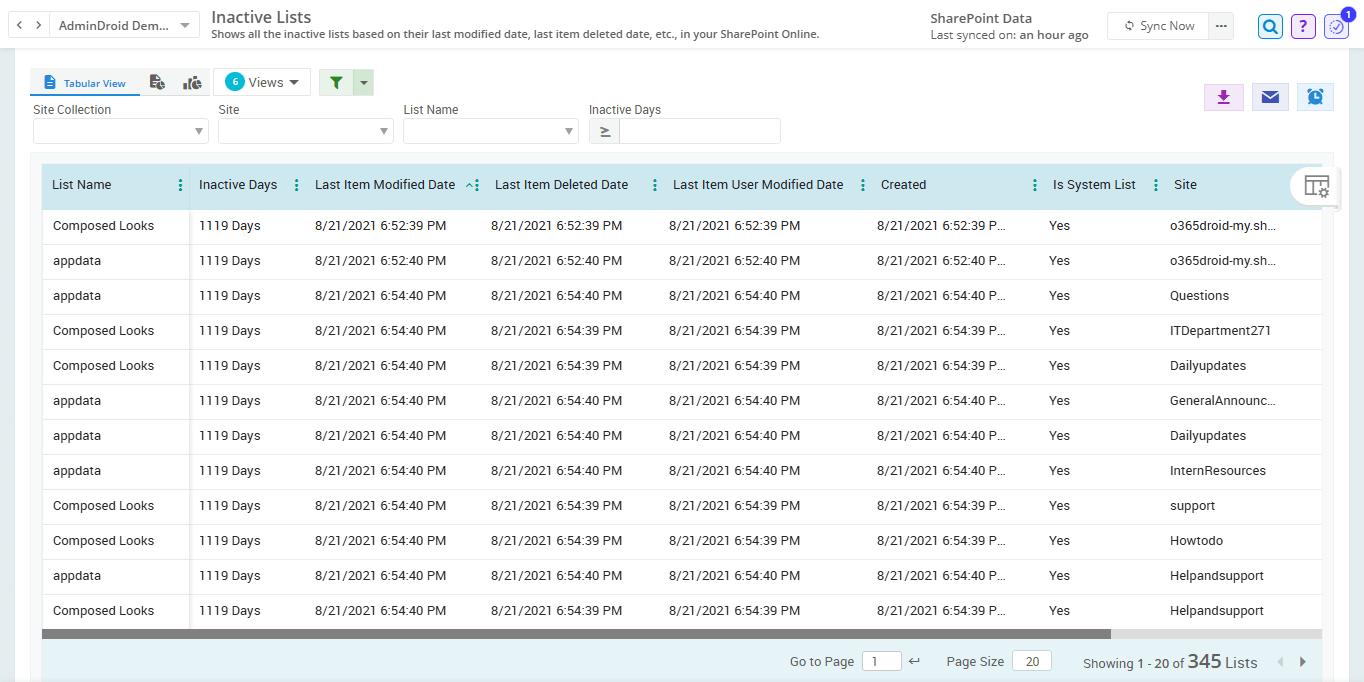Click the notifications icon showing 1 alert
Viewport: 1364px width, 682px height.
[1336, 25]
